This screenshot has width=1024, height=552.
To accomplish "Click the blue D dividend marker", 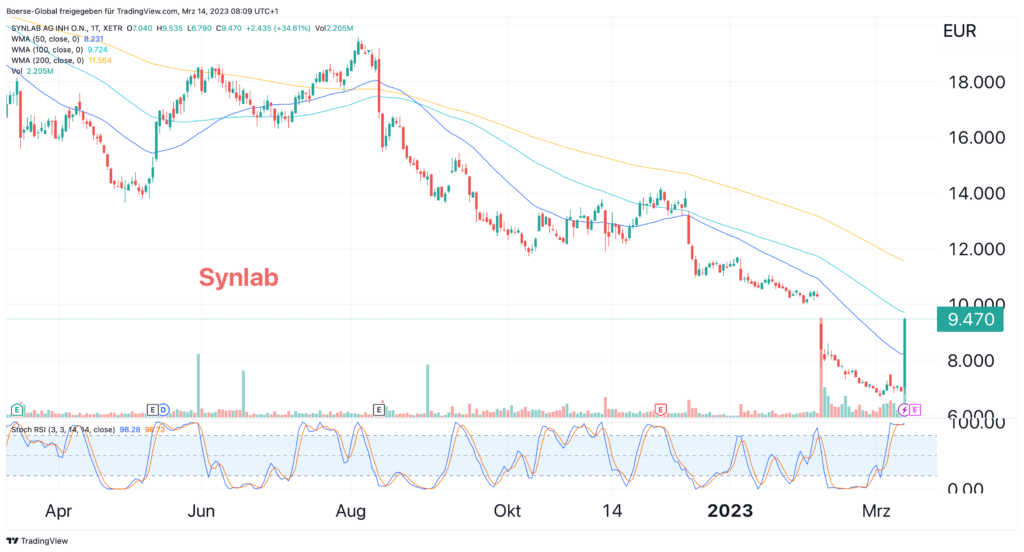I will click(x=164, y=410).
